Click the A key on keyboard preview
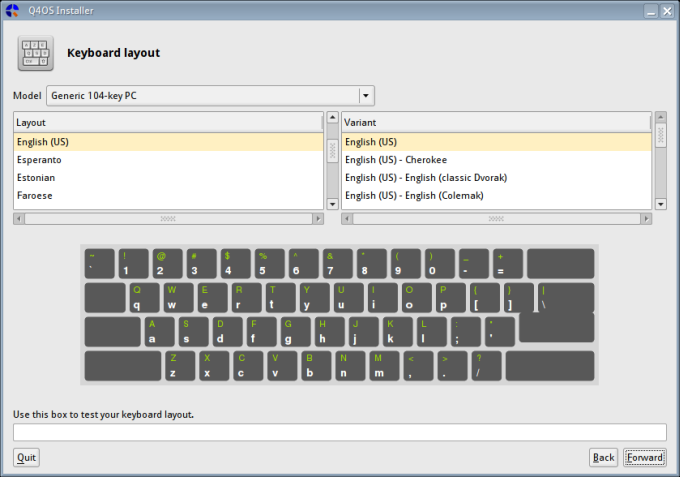The width and height of the screenshot is (680, 477). 160,332
